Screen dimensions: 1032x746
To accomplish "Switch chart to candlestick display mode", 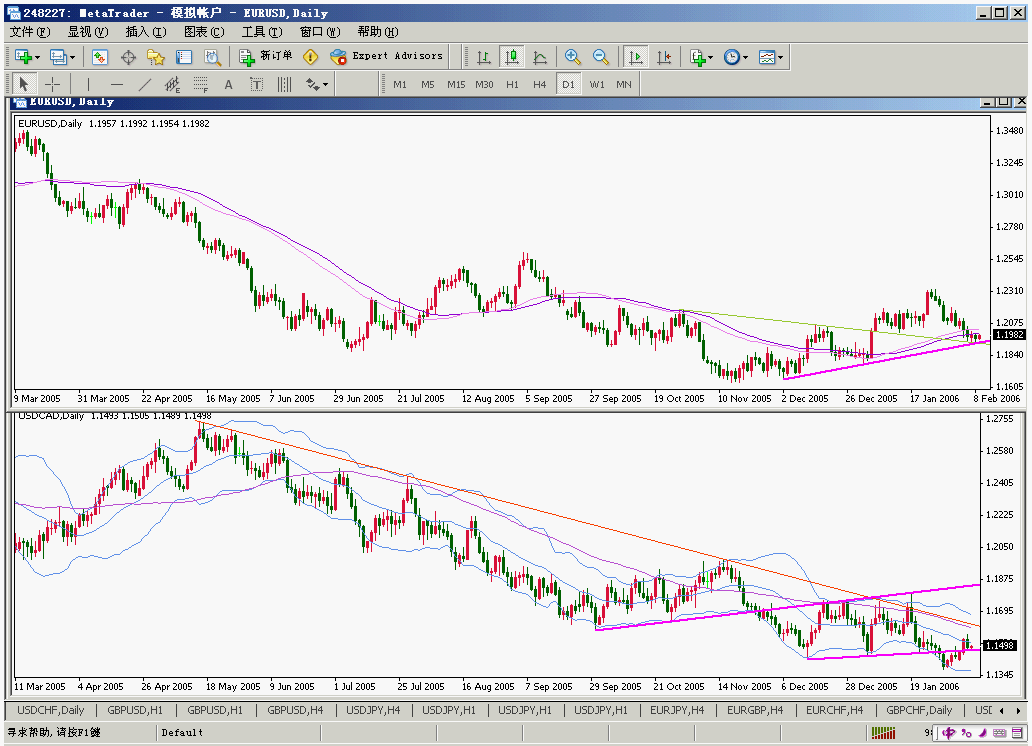I will [x=511, y=57].
